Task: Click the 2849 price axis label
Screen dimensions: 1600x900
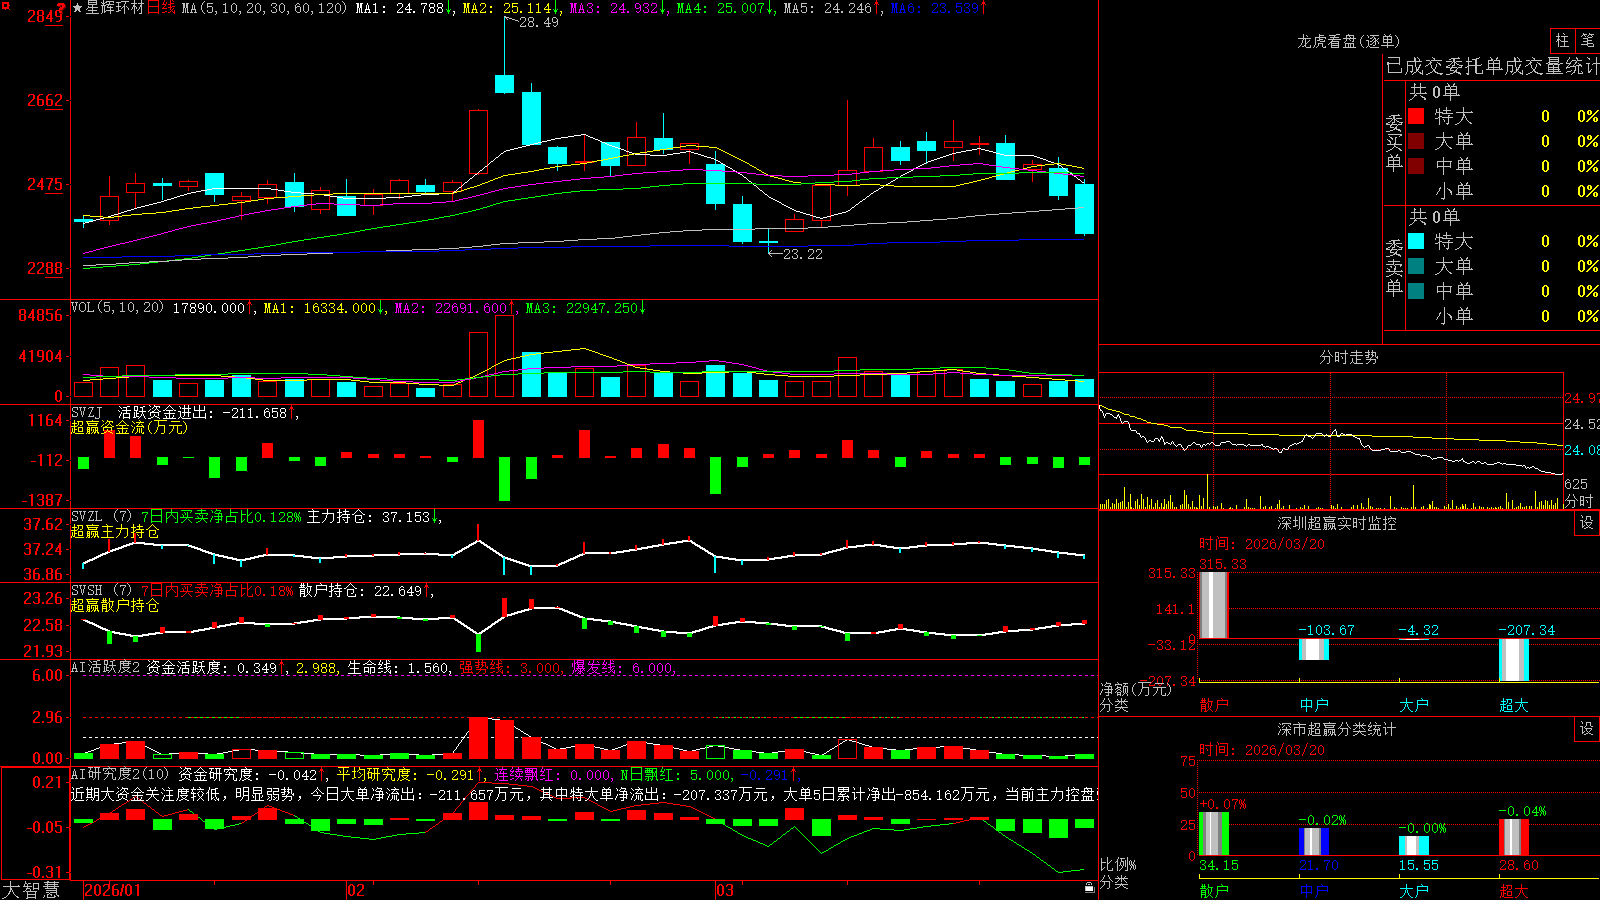Action: [x=45, y=16]
